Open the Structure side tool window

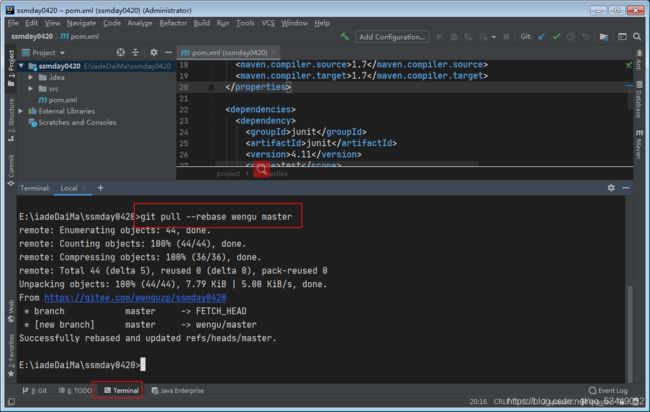tap(11, 120)
